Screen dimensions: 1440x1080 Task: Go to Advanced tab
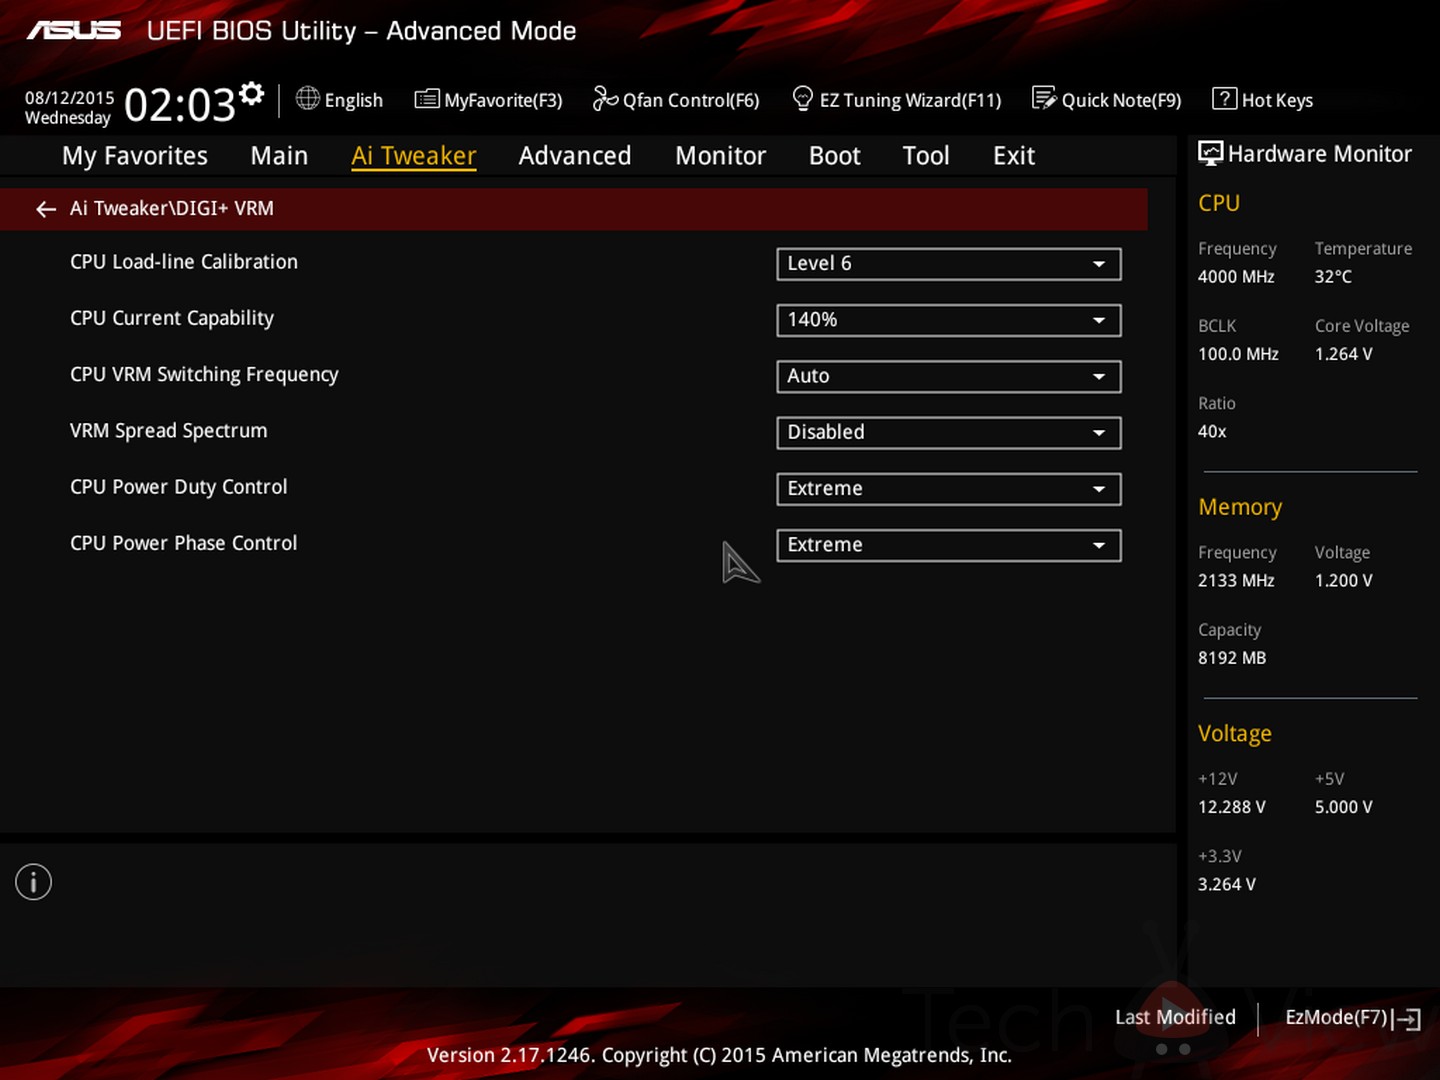click(x=575, y=156)
